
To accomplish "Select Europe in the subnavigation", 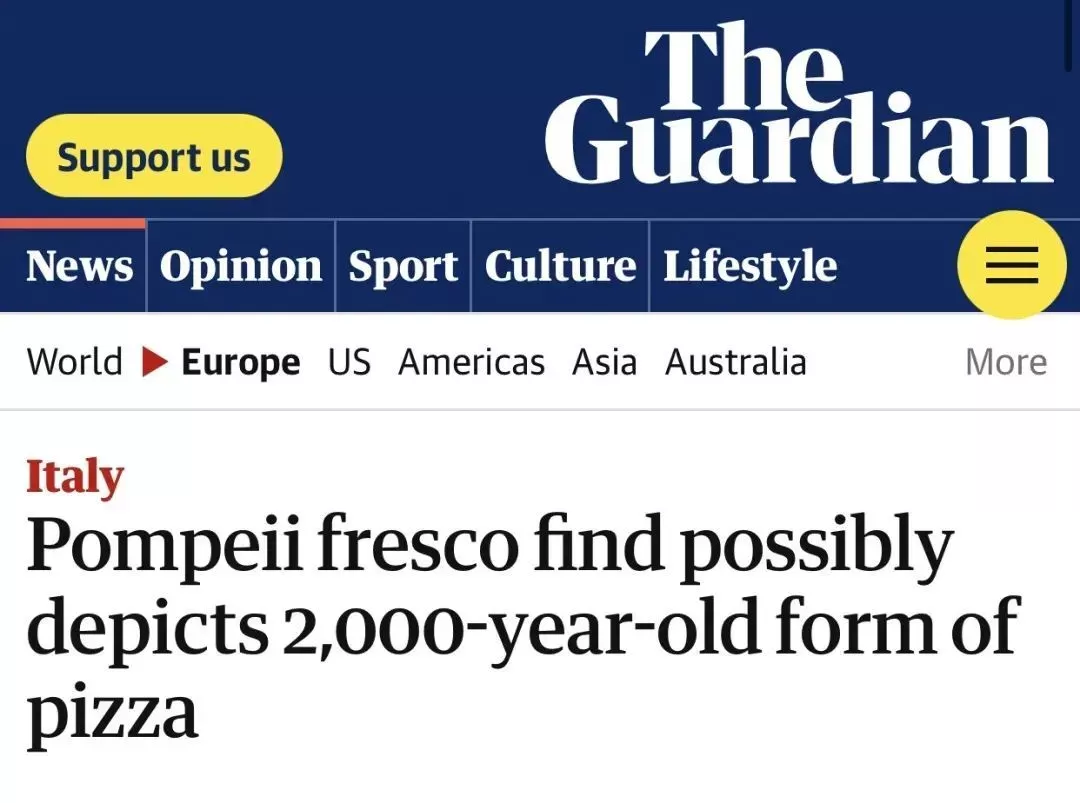I will 240,363.
